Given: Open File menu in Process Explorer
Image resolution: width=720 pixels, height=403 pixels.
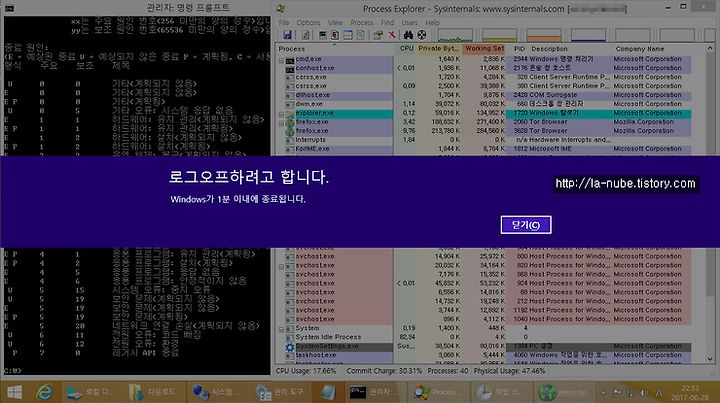Looking at the screenshot, I should coord(284,22).
